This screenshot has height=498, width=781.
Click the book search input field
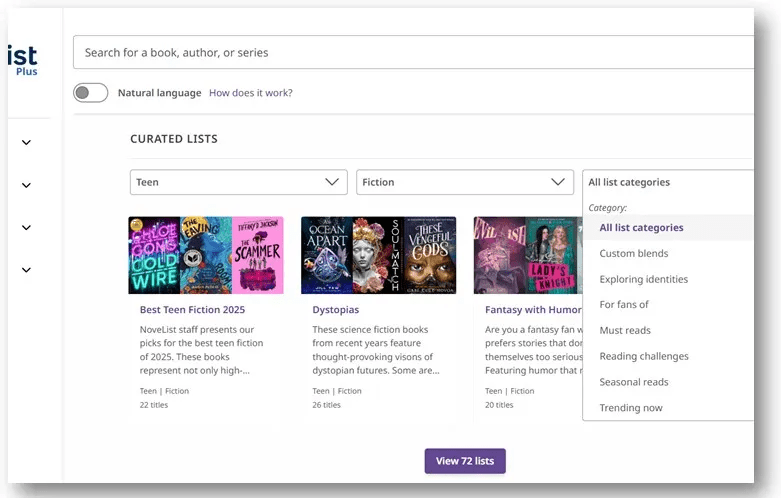pos(410,52)
